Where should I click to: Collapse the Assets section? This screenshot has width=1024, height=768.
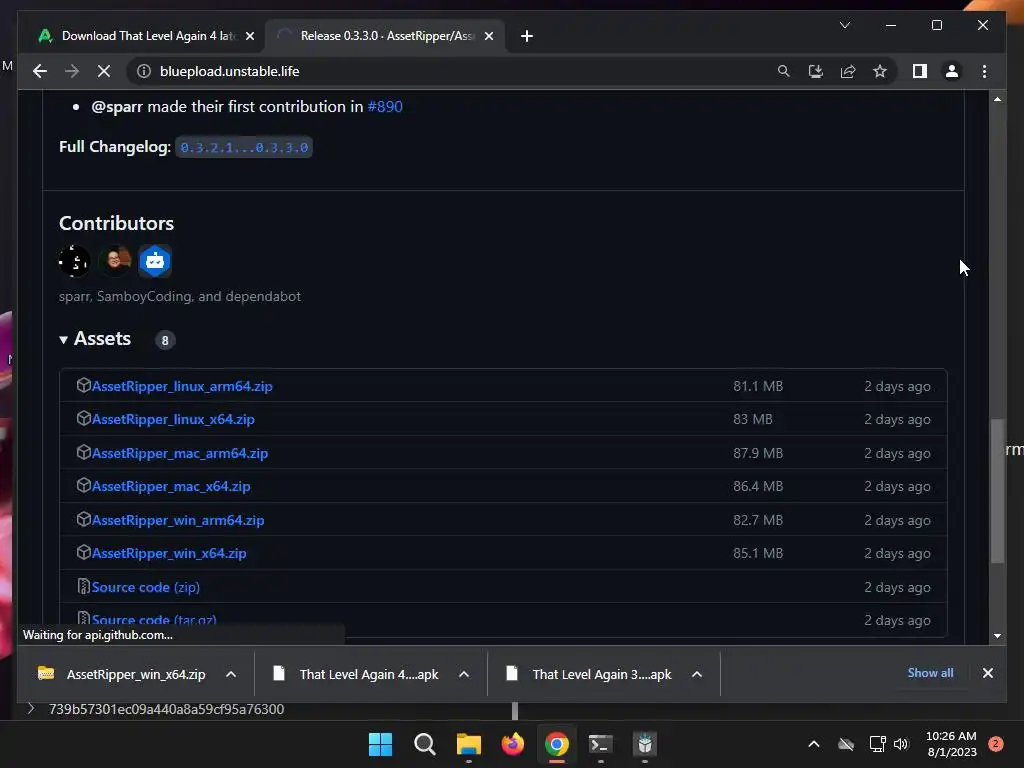(x=96, y=339)
